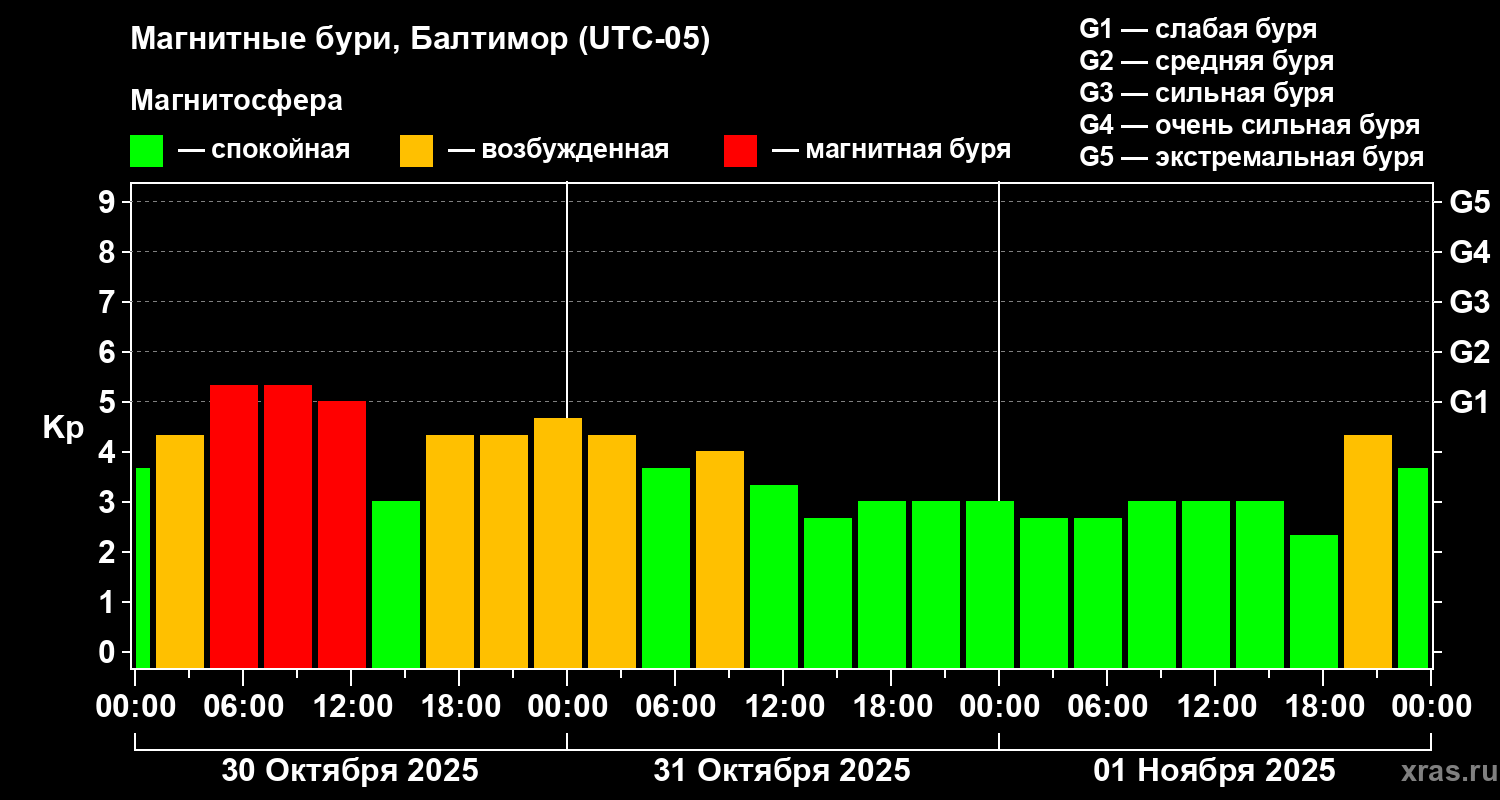Click the midnight divider line starting 01 Ноября

[999, 340]
